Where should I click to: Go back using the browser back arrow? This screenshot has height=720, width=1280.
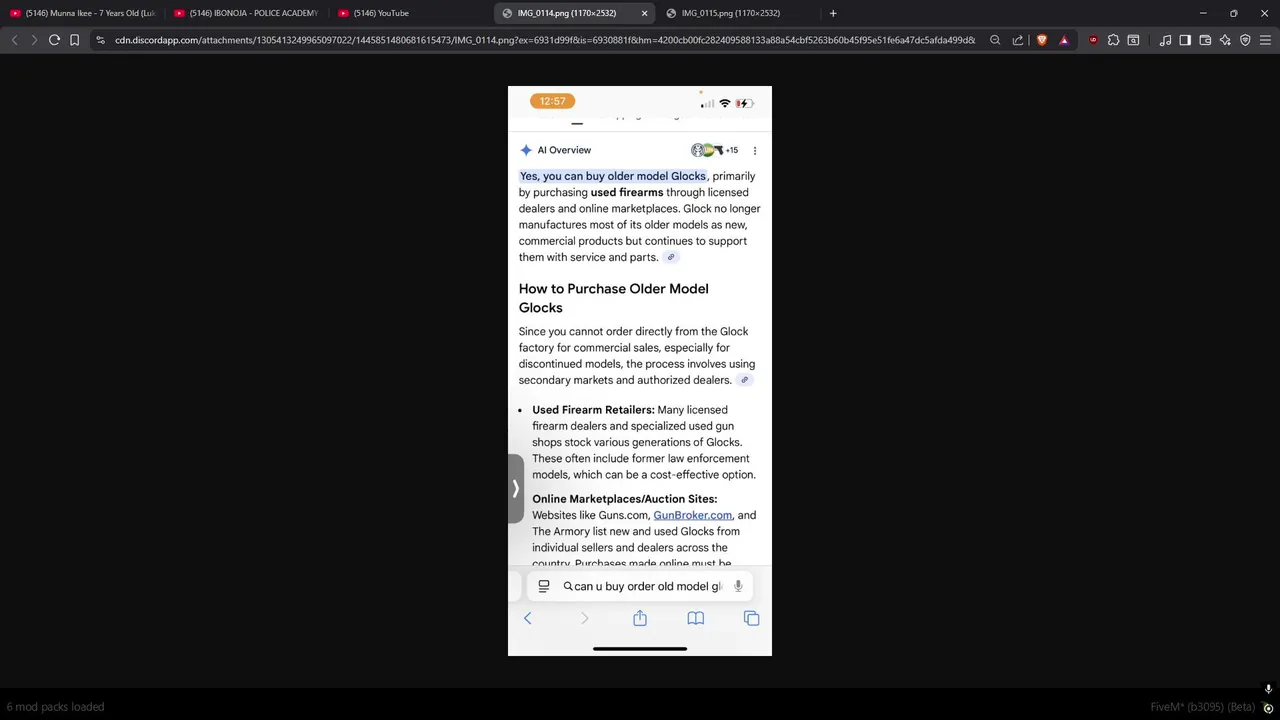(14, 40)
